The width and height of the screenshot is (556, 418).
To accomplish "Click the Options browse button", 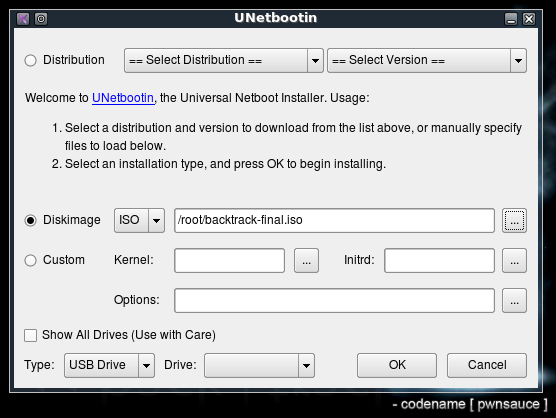I will tap(514, 301).
